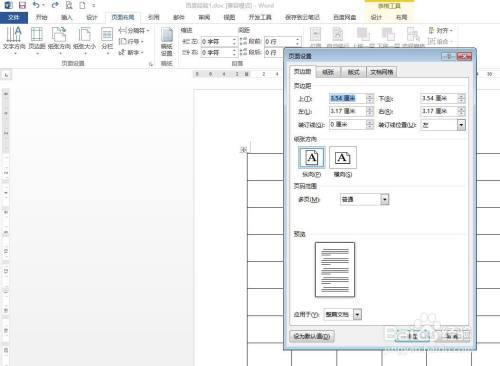This screenshot has height=366, width=500.
Task: Click the page preview thumbnail in the dialog
Action: tap(335, 269)
